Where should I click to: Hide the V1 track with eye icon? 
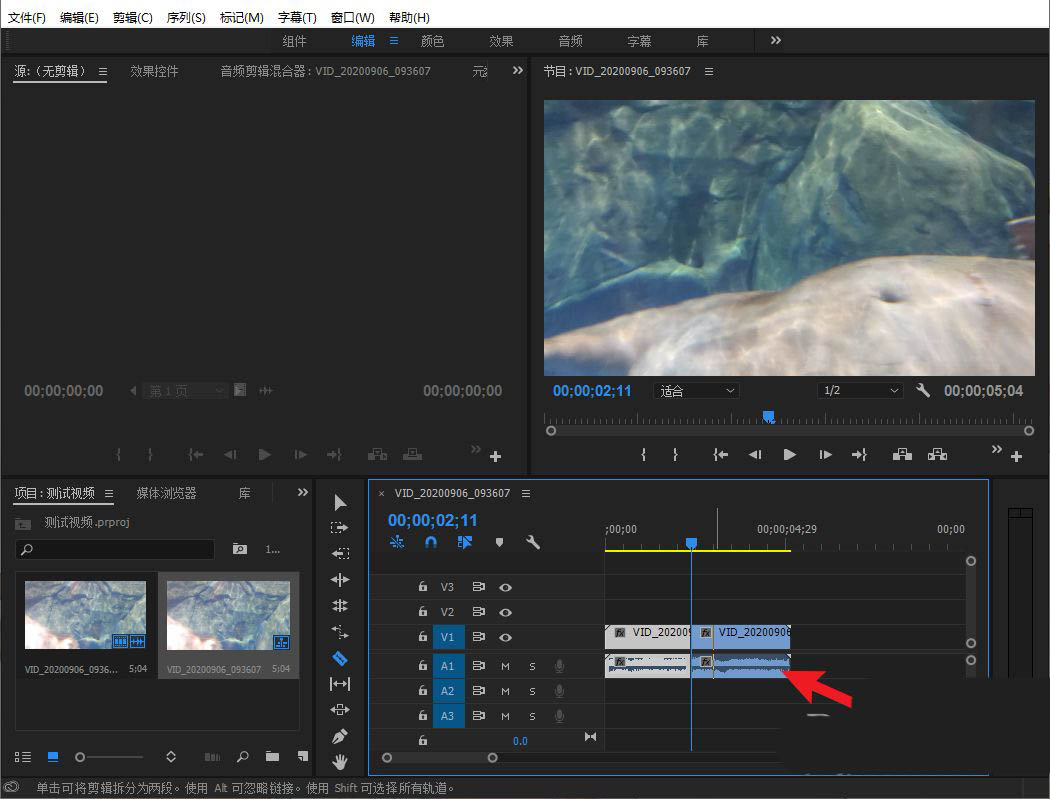(506, 637)
